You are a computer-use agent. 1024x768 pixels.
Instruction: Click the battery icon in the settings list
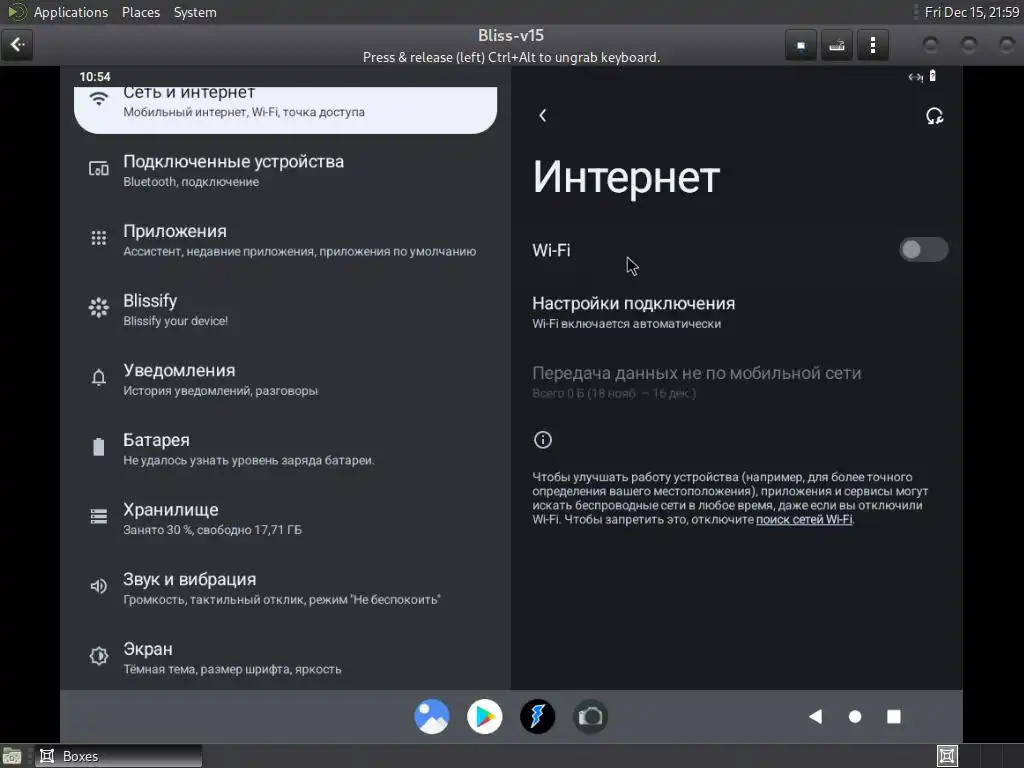99,447
